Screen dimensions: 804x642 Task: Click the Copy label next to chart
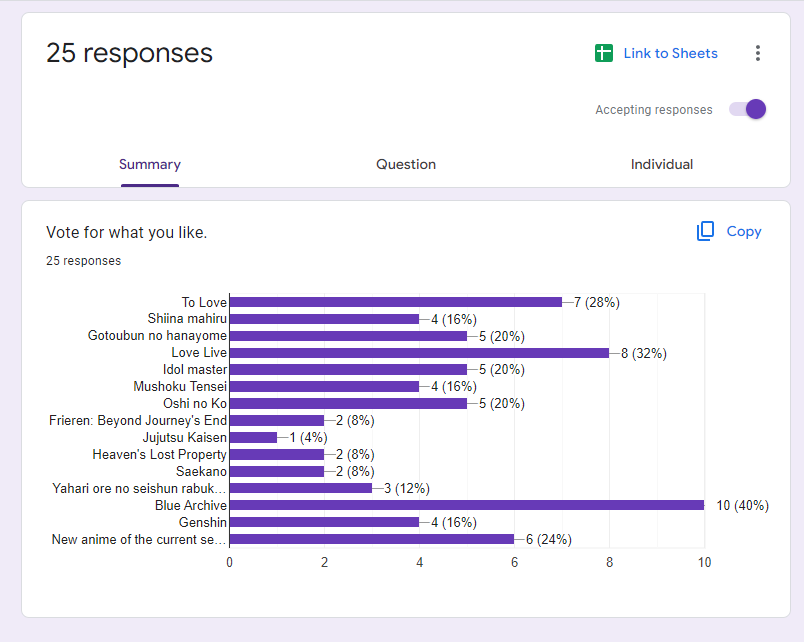click(x=743, y=232)
